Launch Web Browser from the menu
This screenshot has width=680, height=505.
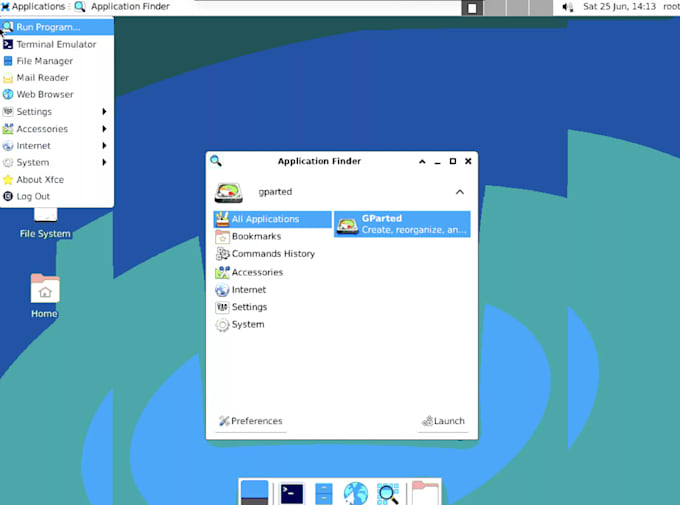(57, 95)
